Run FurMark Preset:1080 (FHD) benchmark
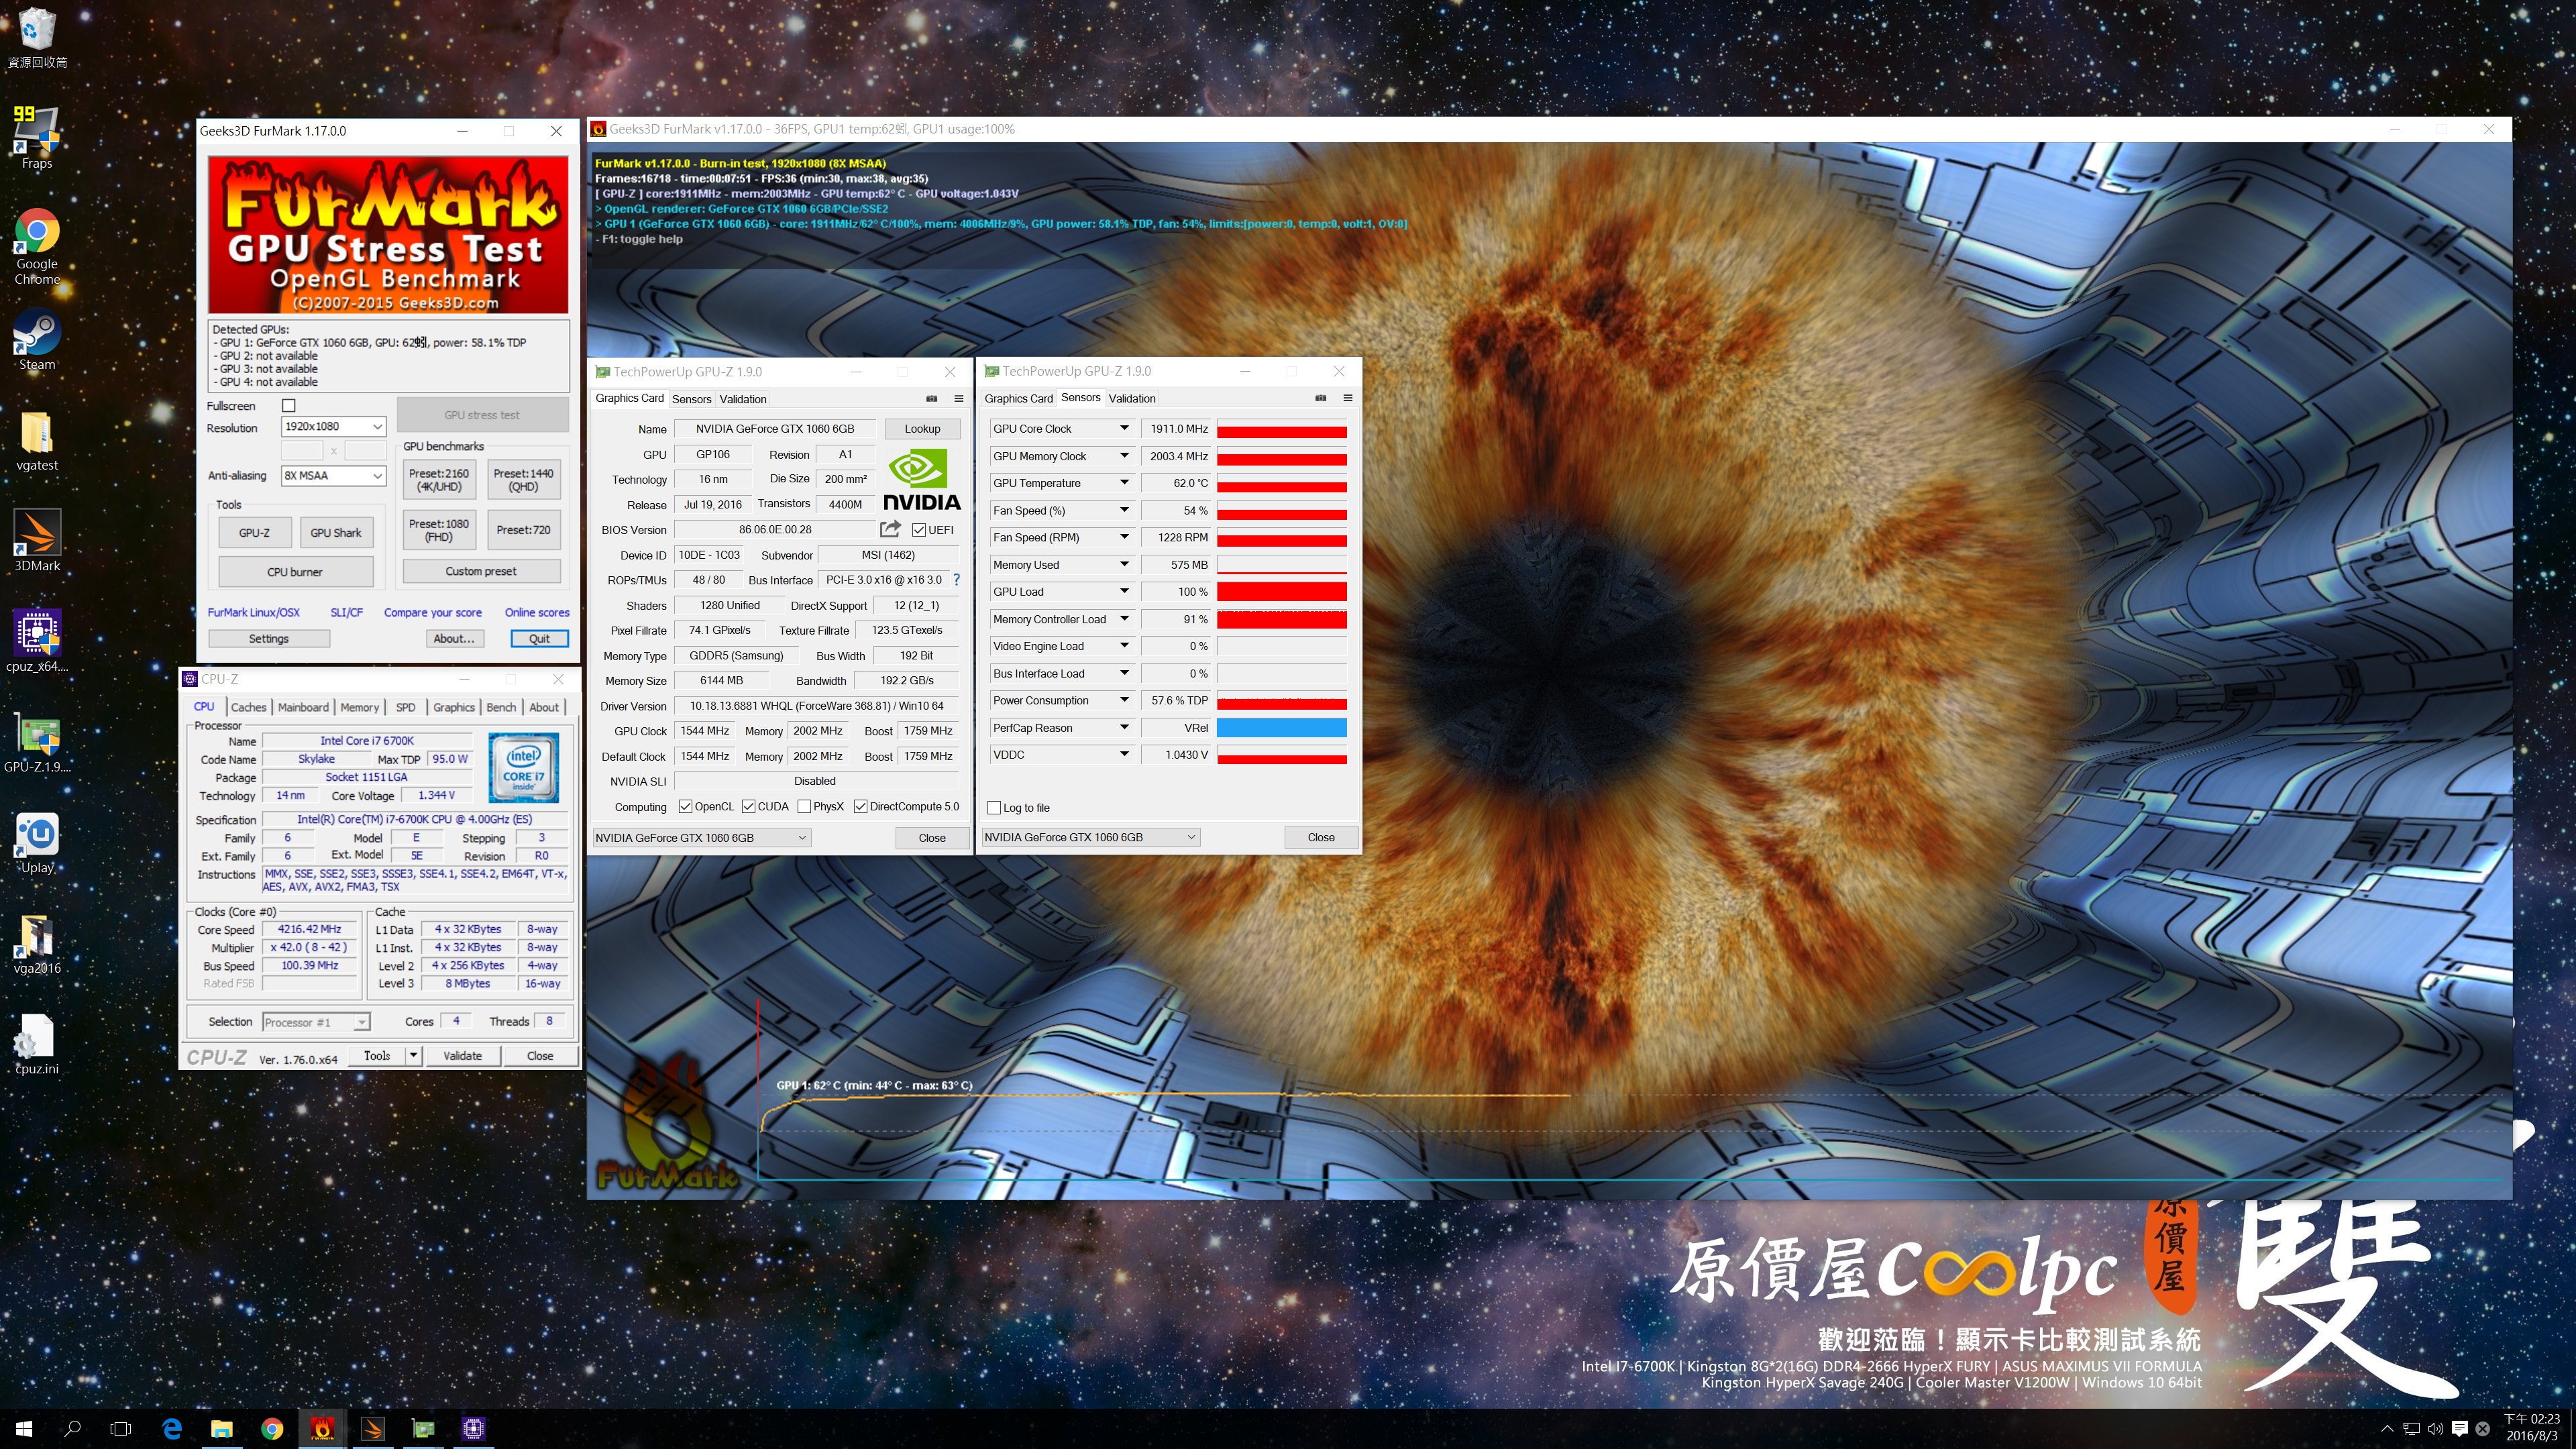The image size is (2576, 1449). click(439, 530)
